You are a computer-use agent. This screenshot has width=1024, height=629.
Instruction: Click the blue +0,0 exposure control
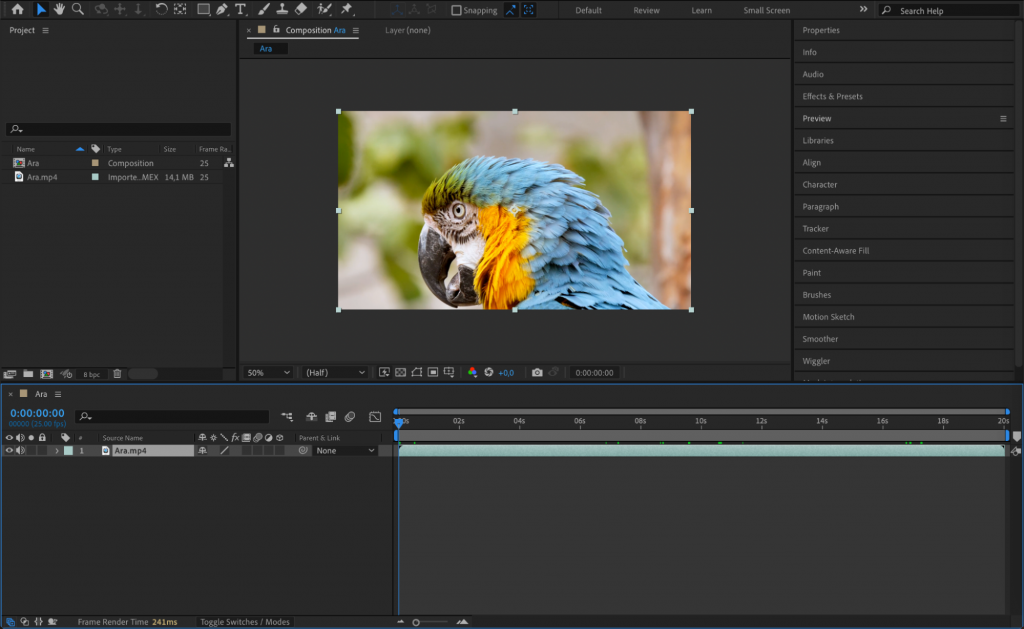coord(505,372)
